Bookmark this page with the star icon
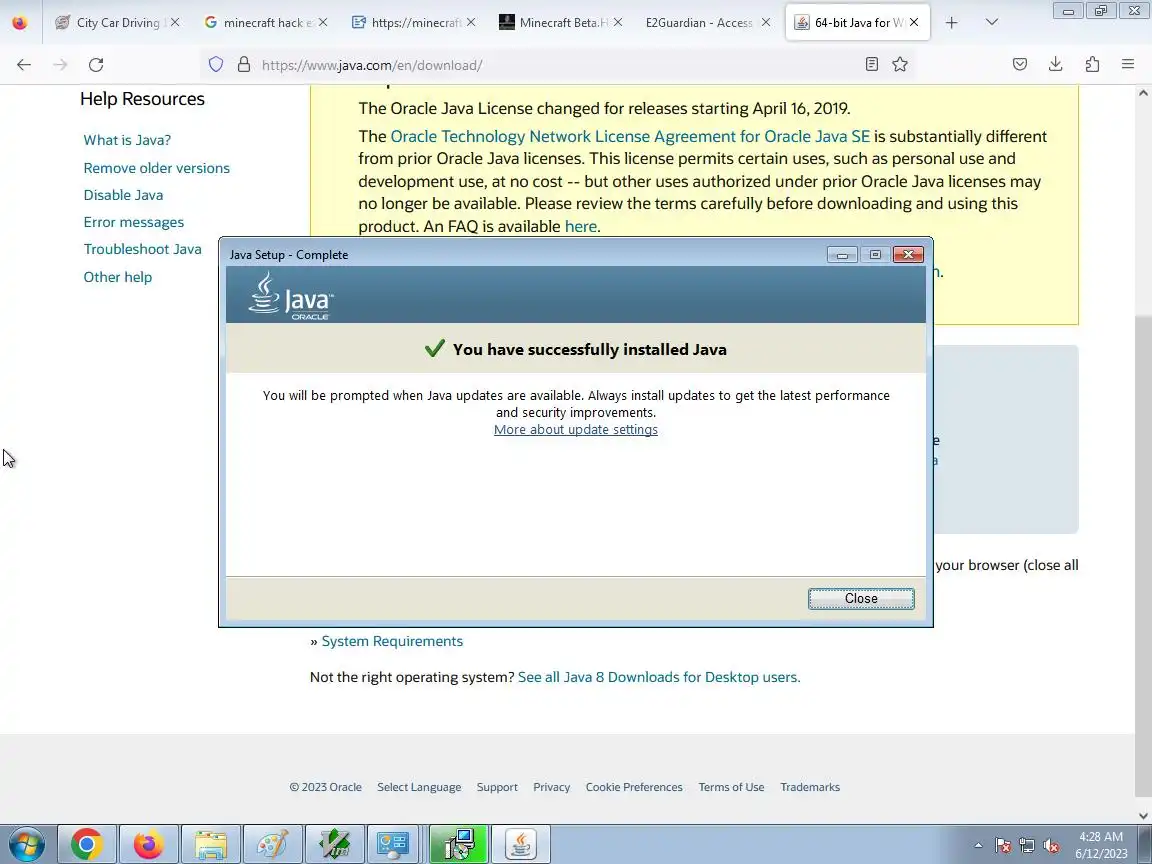 pyautogui.click(x=900, y=65)
